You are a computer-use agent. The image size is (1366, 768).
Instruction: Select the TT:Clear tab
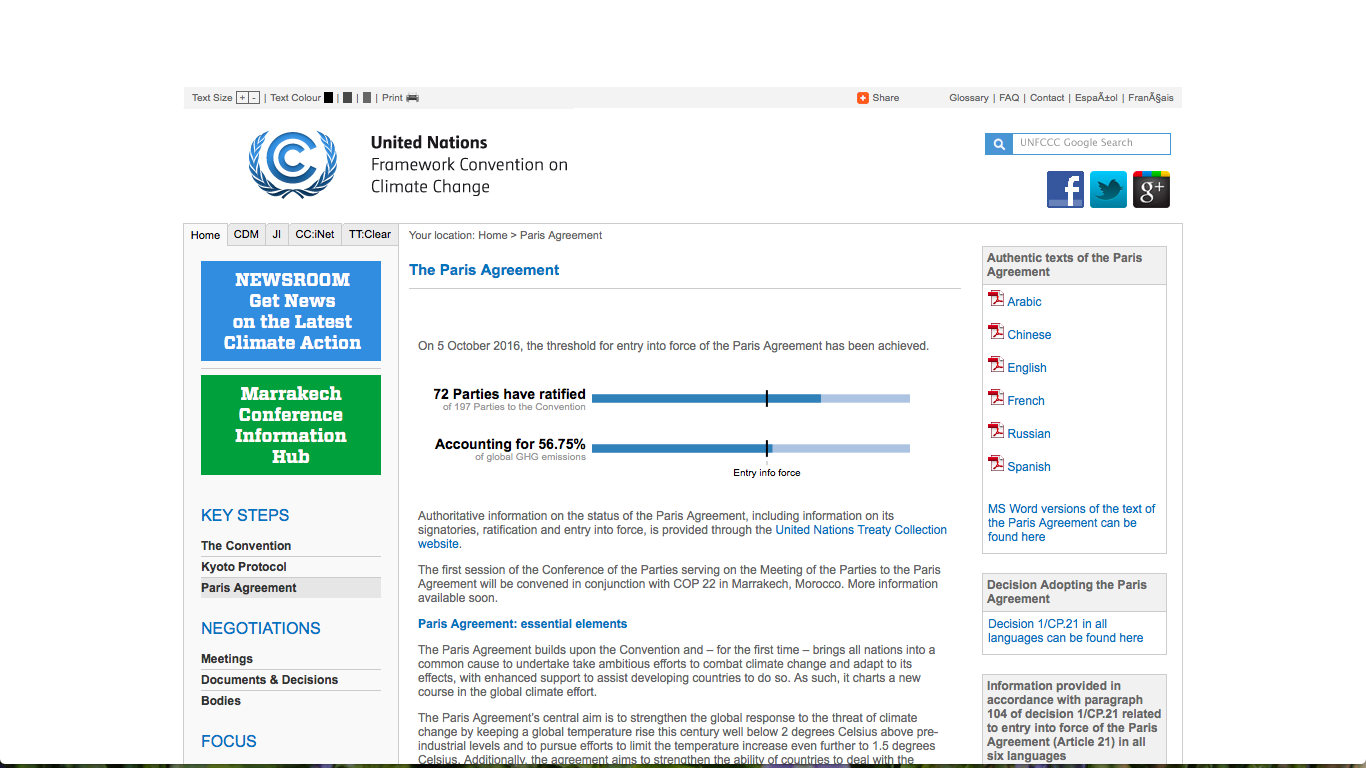370,235
